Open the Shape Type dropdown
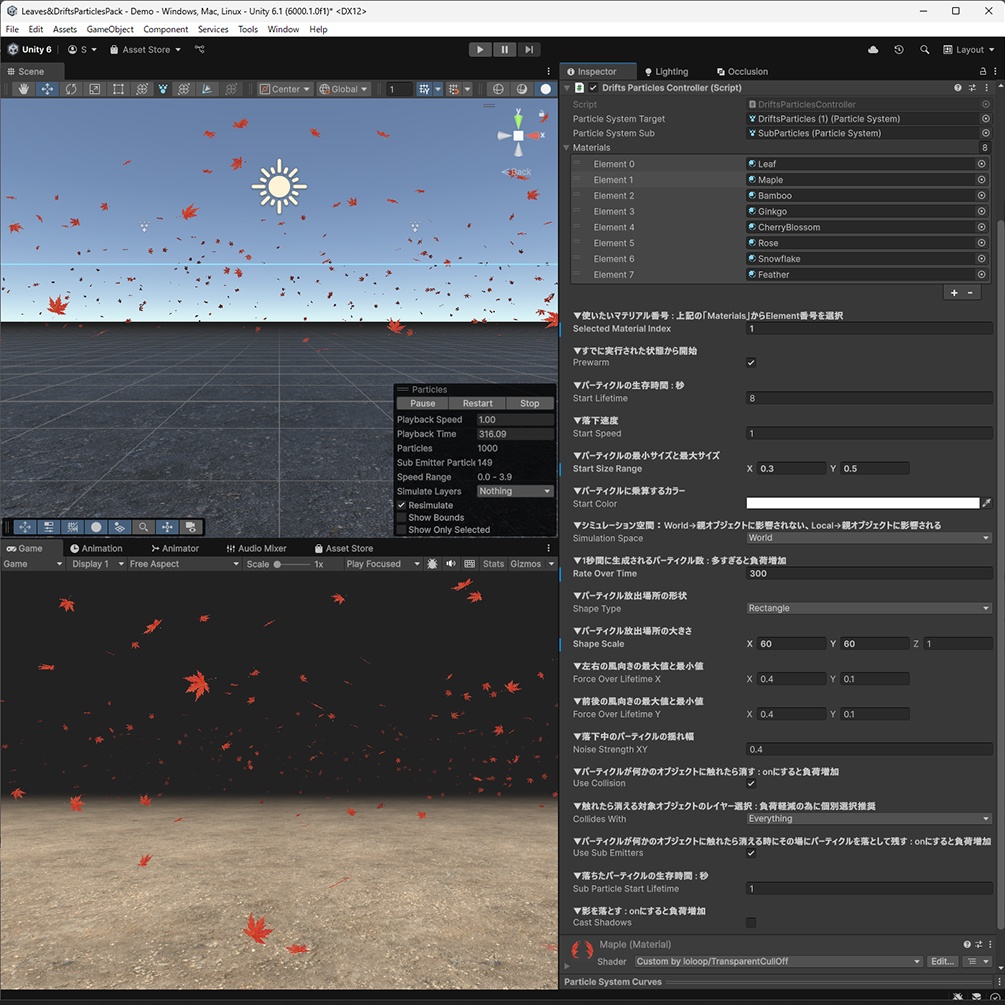This screenshot has width=1005, height=1005. (869, 608)
